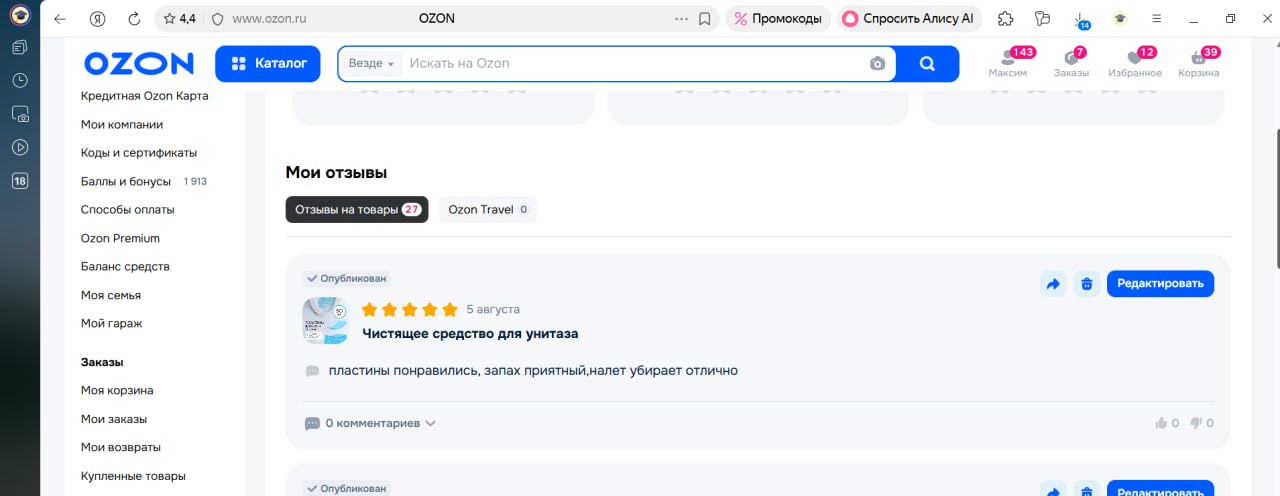Image resolution: width=1280 pixels, height=496 pixels.
Task: Open the downloads icon with badge 14
Action: 1081,20
